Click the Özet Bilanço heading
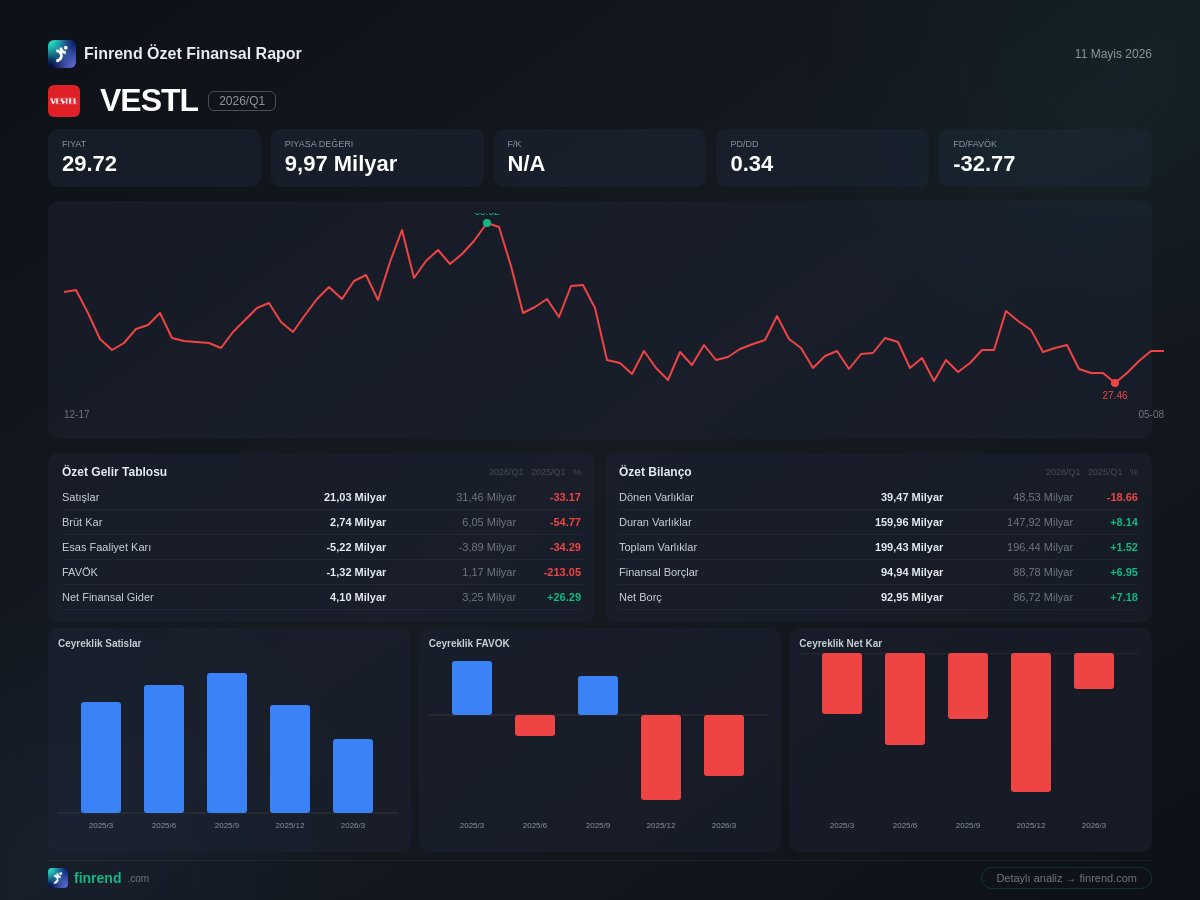The height and width of the screenshot is (900, 1200). 655,472
